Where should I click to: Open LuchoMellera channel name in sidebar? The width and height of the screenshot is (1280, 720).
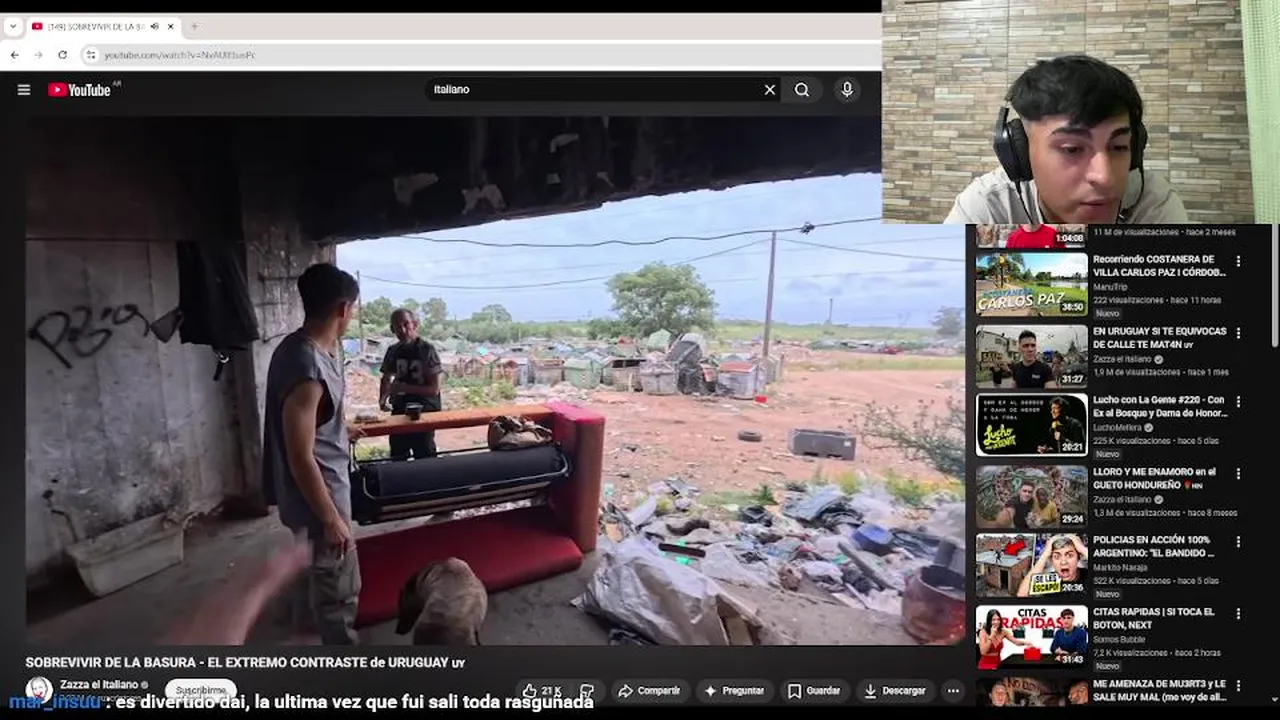coord(1119,427)
